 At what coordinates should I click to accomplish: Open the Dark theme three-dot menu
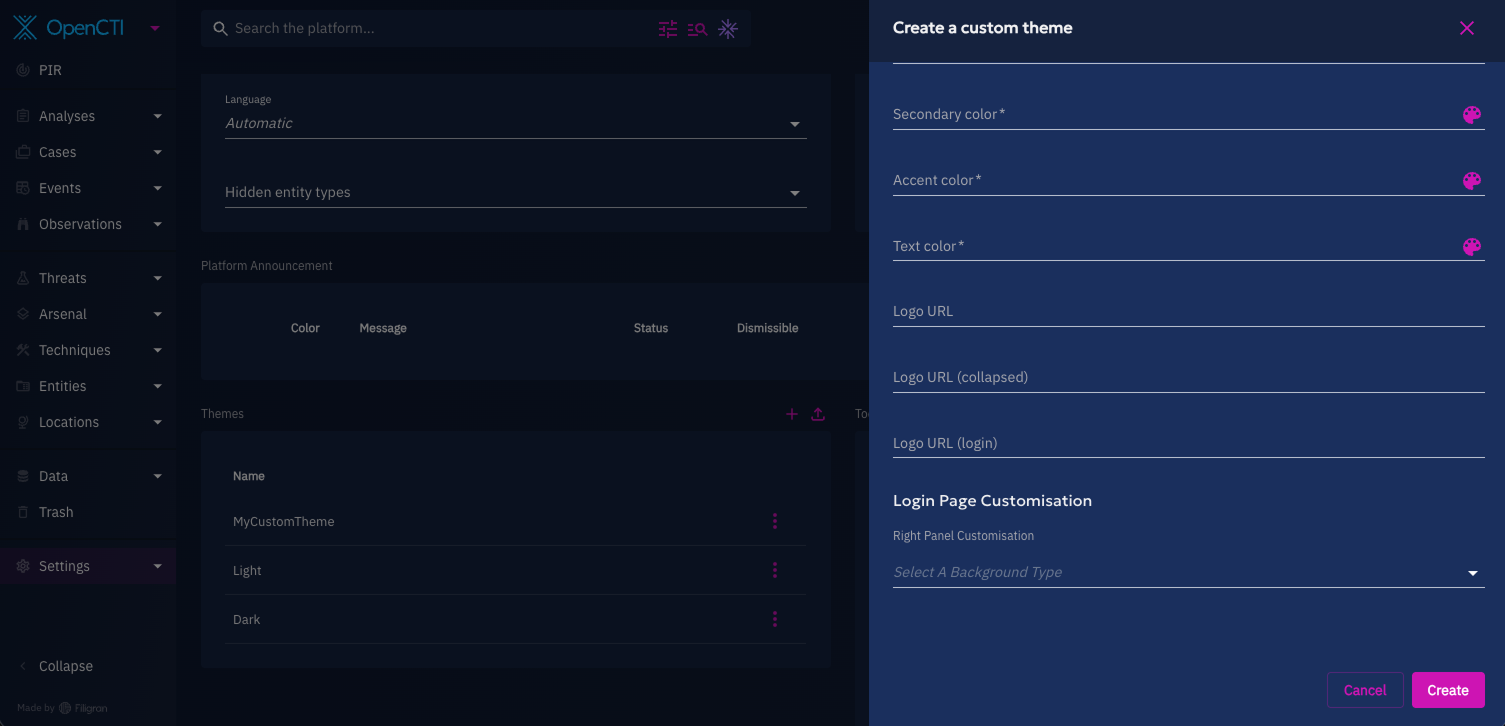pyautogui.click(x=774, y=619)
